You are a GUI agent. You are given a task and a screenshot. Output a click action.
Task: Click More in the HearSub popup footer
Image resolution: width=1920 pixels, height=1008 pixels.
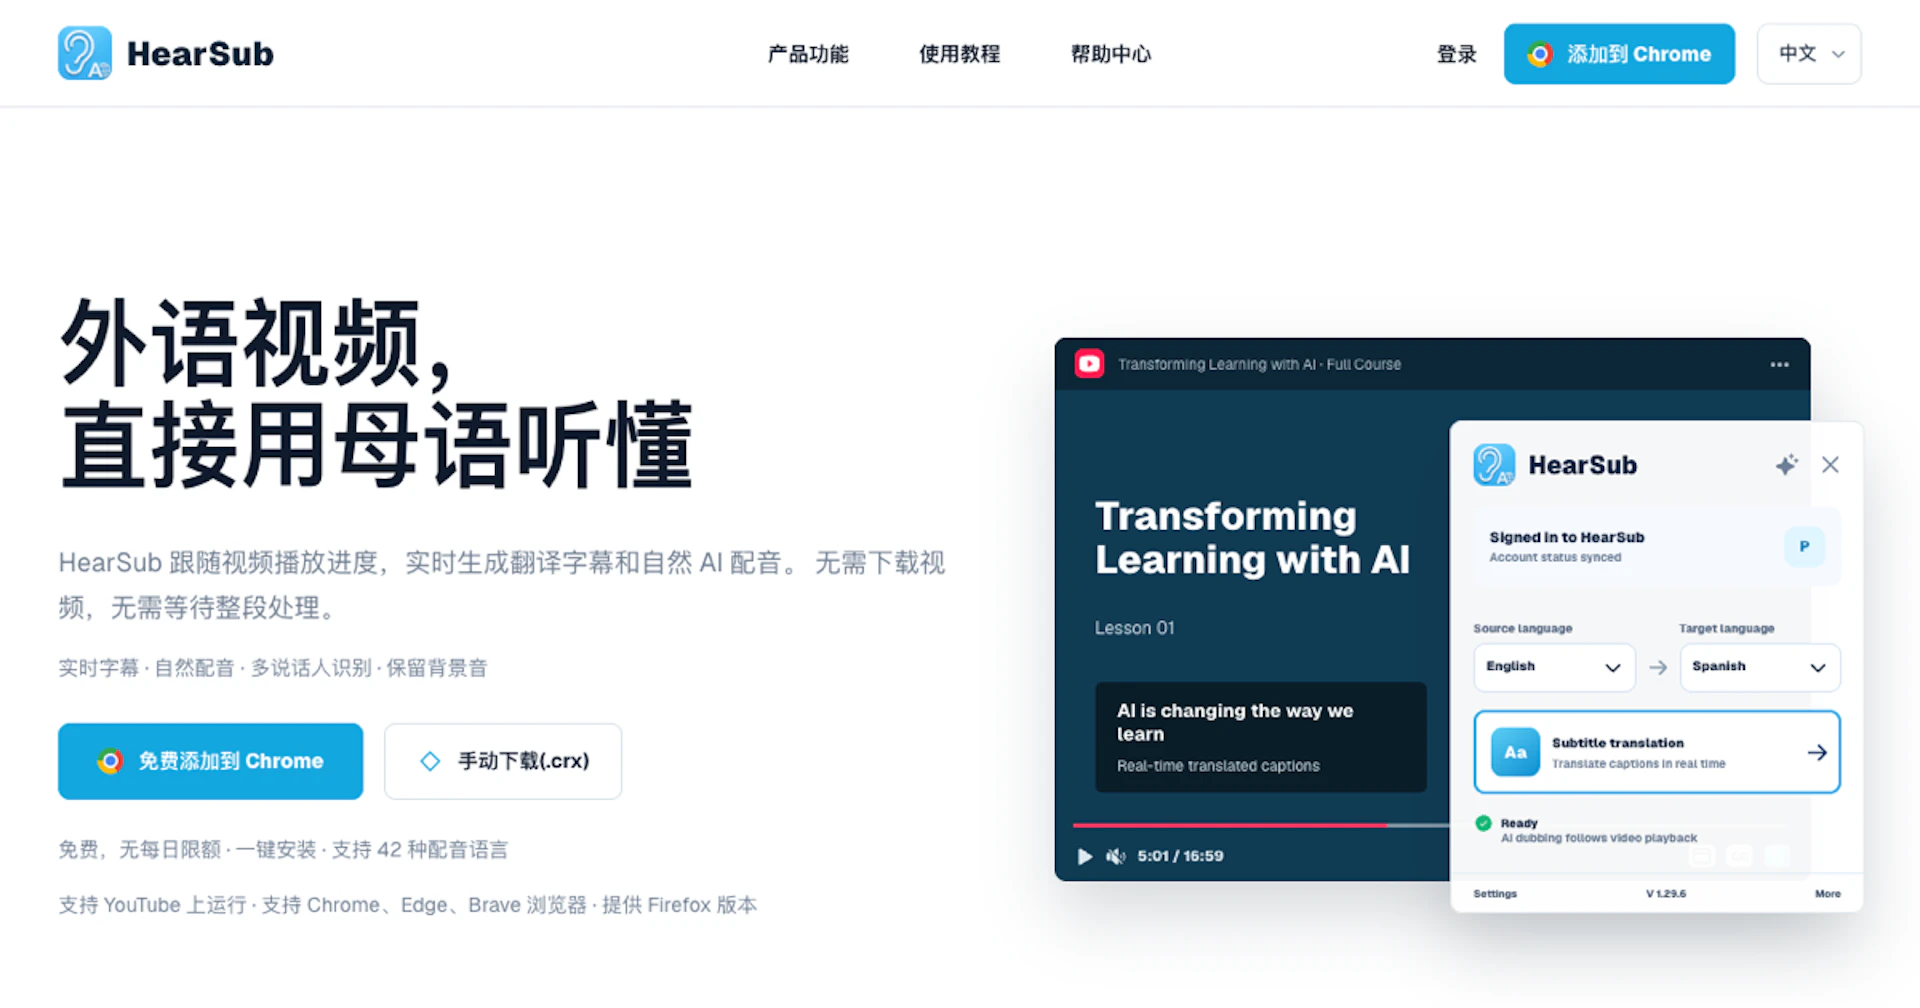1828,893
